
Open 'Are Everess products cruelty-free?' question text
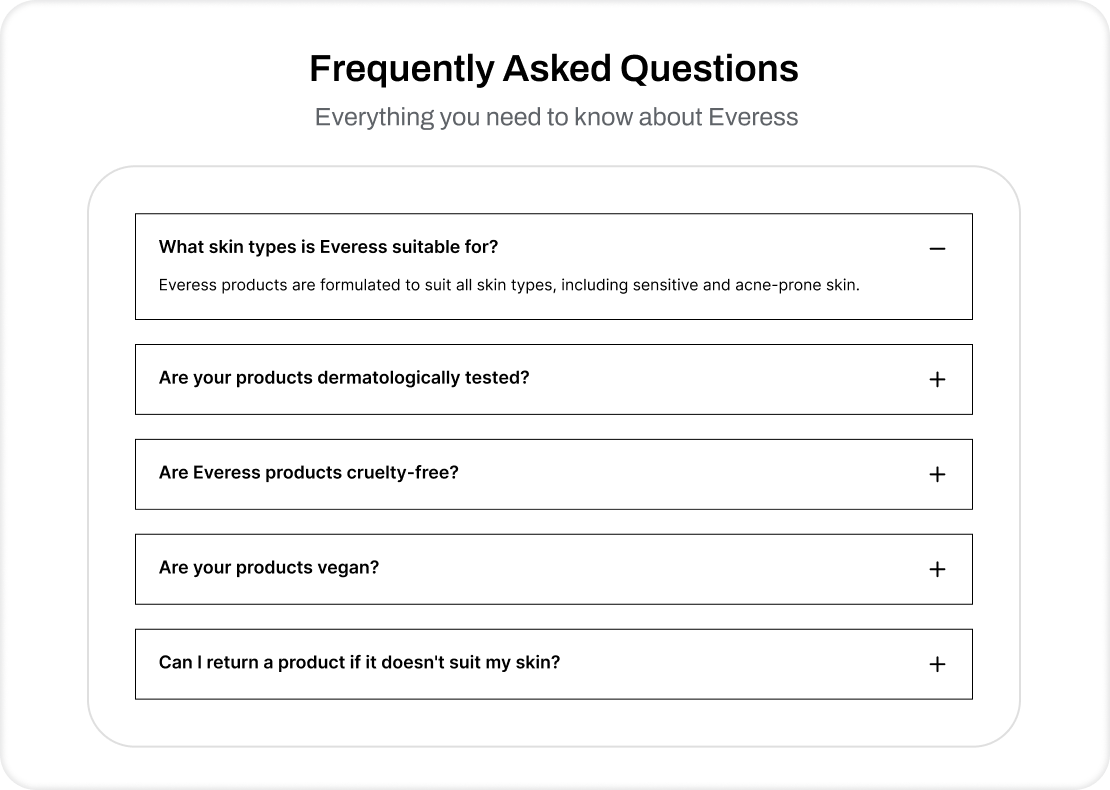308,473
